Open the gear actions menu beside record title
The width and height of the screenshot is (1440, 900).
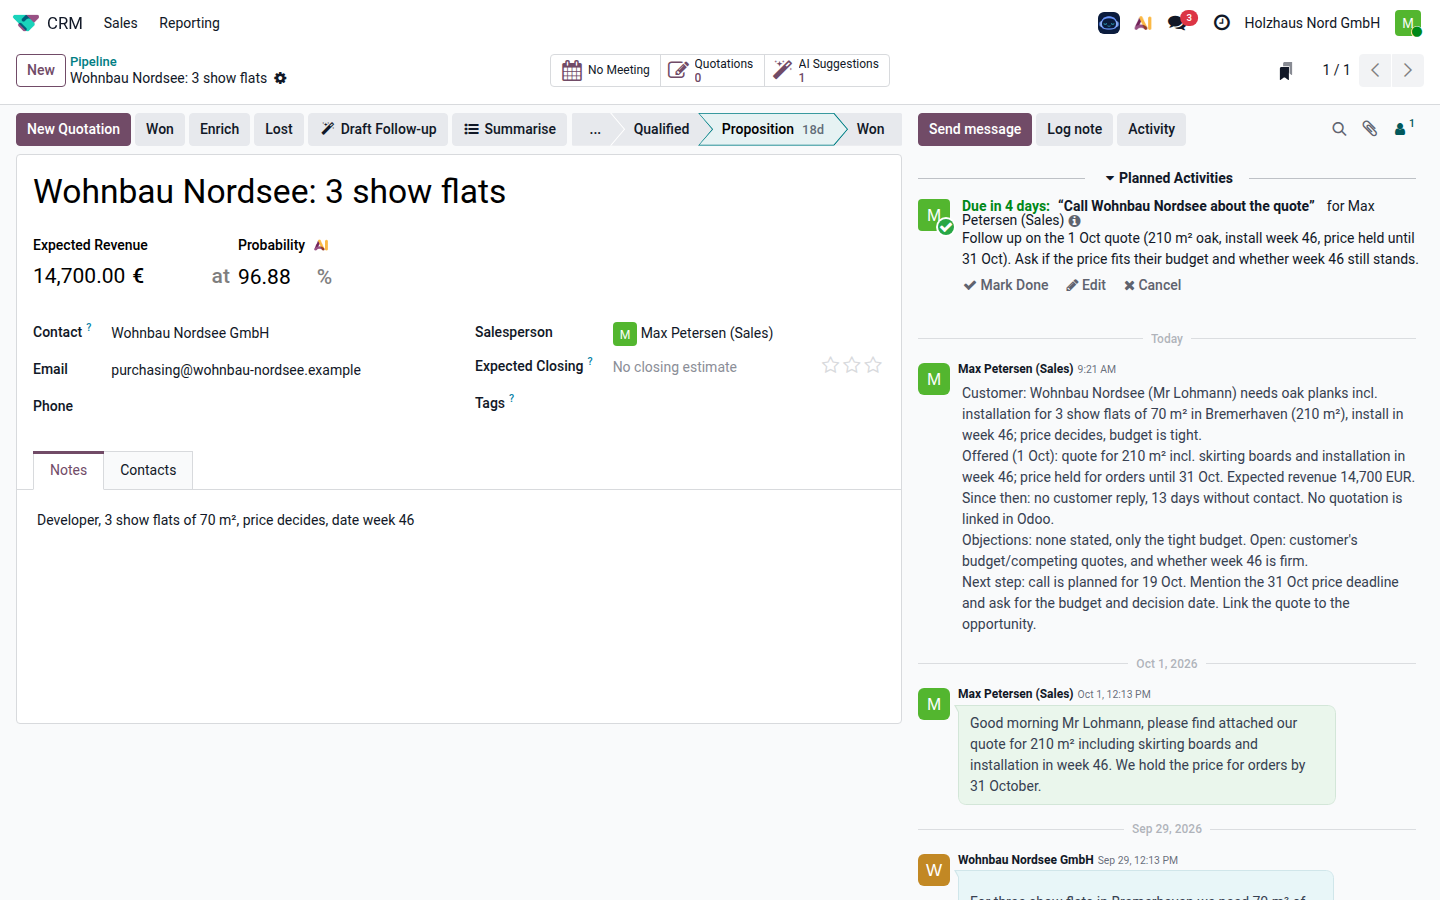[280, 78]
